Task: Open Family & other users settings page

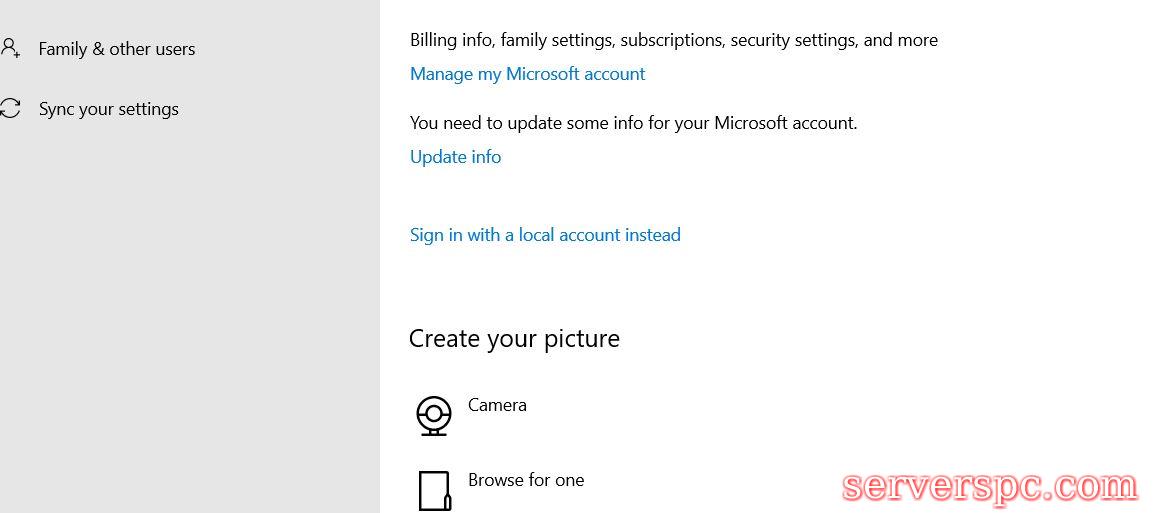Action: [116, 49]
